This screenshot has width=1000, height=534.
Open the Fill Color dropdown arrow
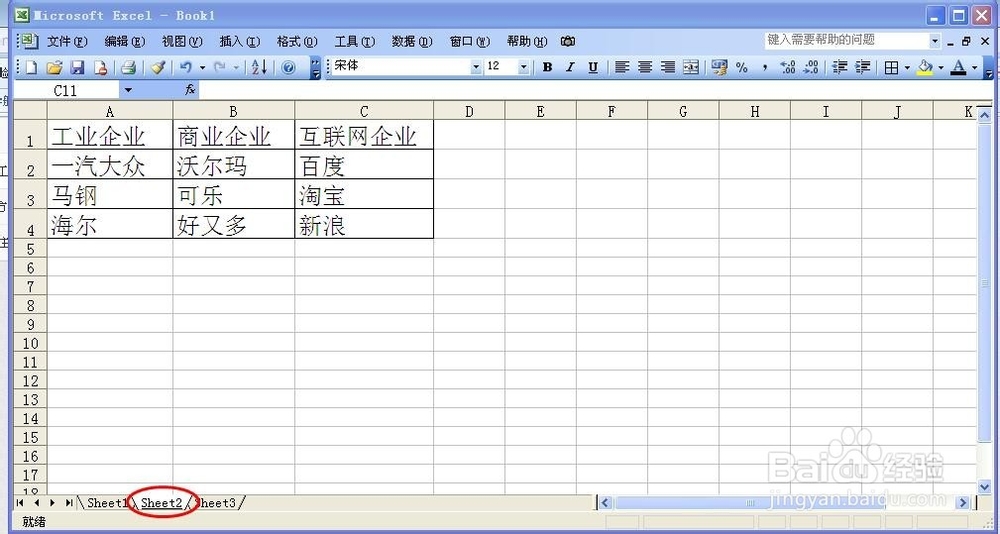point(941,67)
